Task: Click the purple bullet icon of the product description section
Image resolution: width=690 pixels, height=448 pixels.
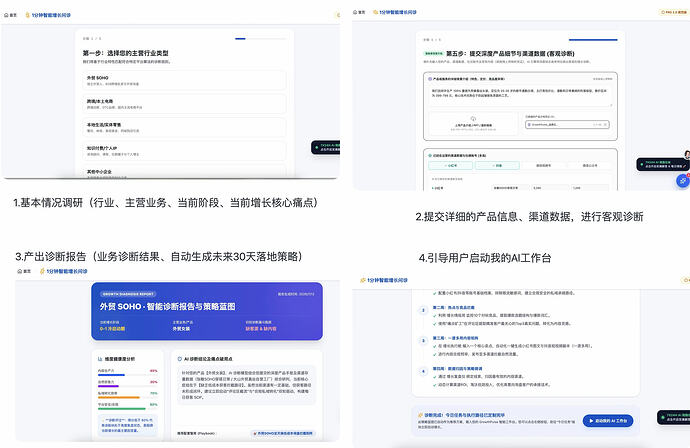Action: 430,79
